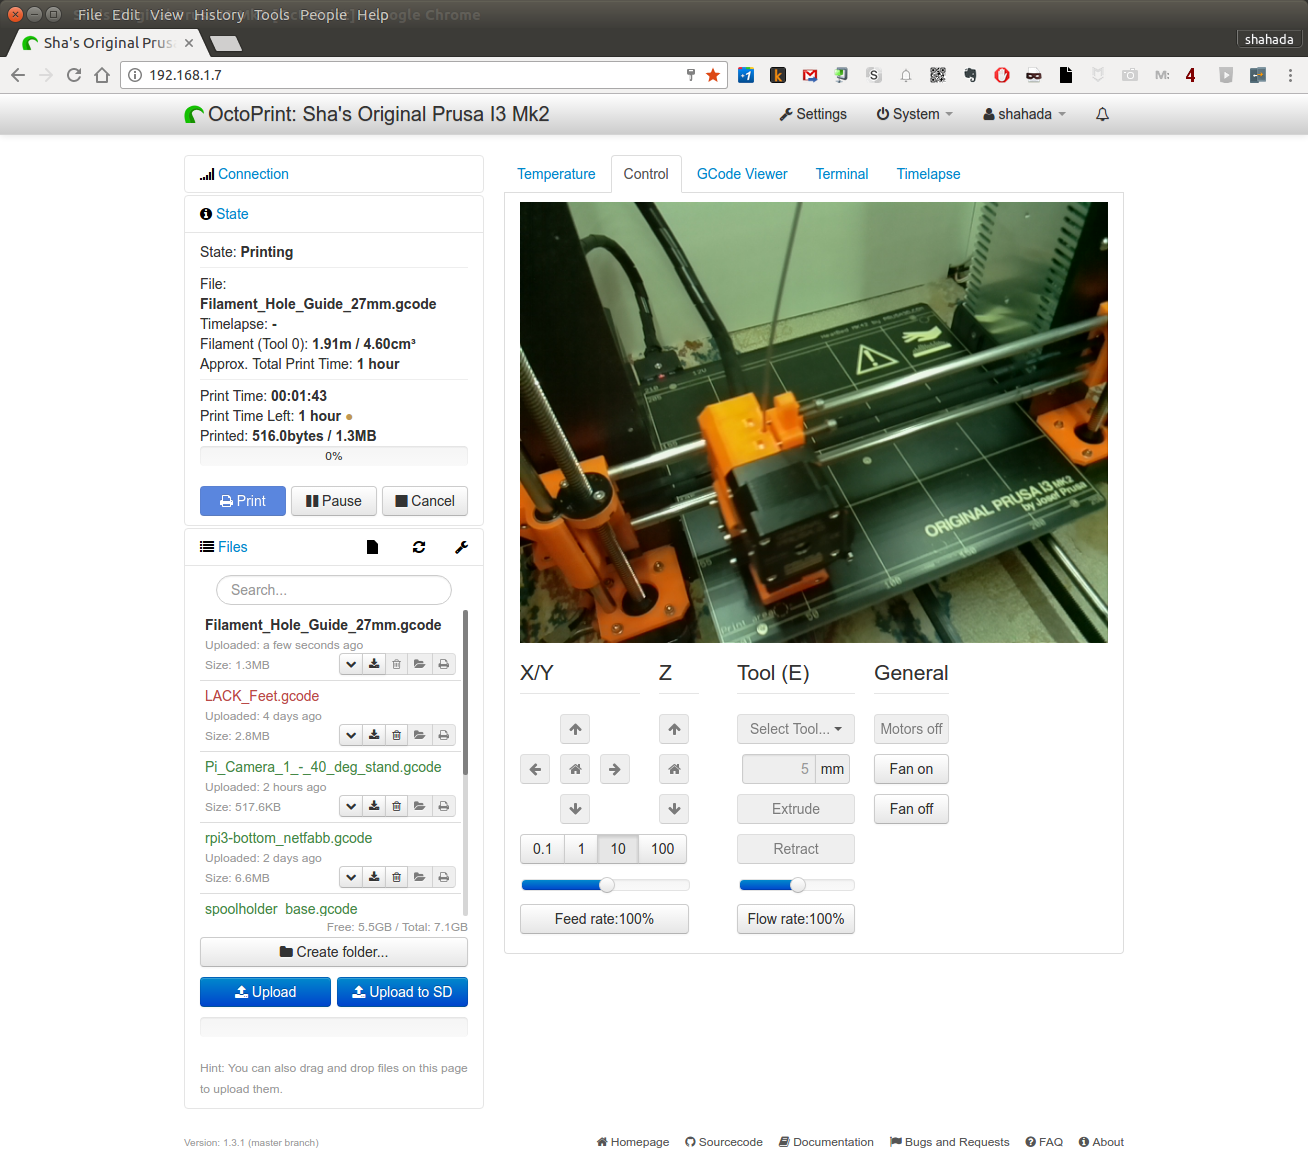This screenshot has width=1308, height=1156.
Task: Adjust the feed rate slider
Action: [605, 885]
